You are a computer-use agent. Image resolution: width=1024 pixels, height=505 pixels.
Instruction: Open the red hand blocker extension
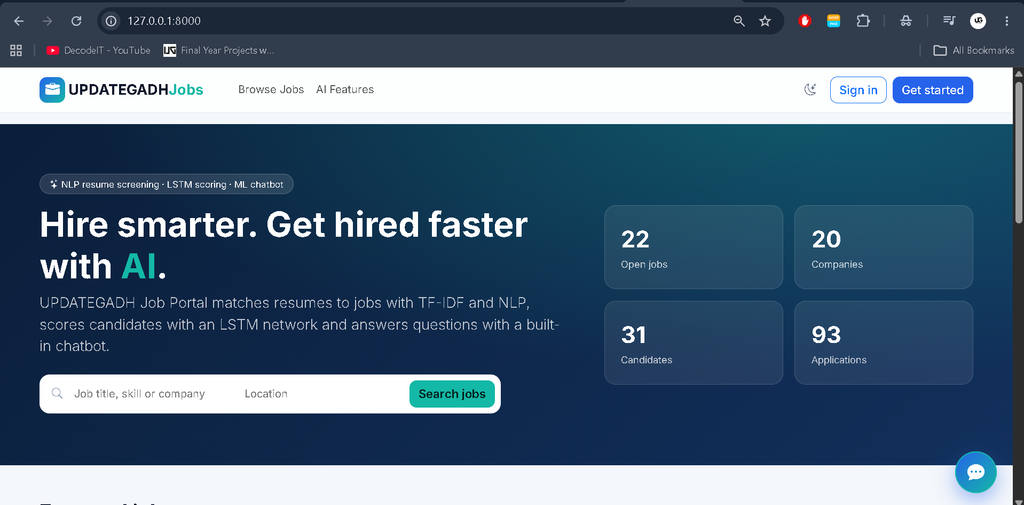(x=805, y=21)
